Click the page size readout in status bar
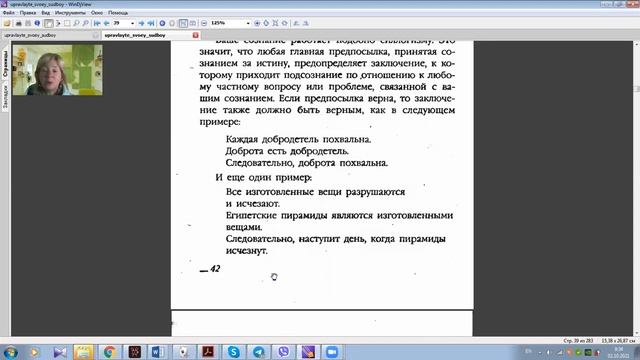 tap(618, 340)
